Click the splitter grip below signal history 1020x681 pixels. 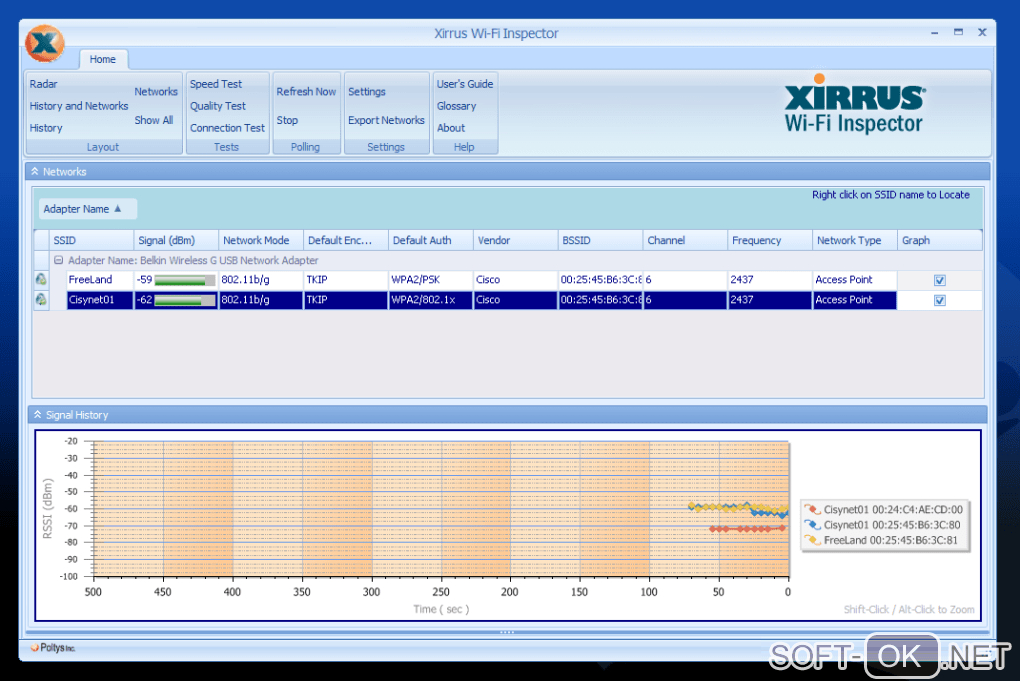[507, 632]
